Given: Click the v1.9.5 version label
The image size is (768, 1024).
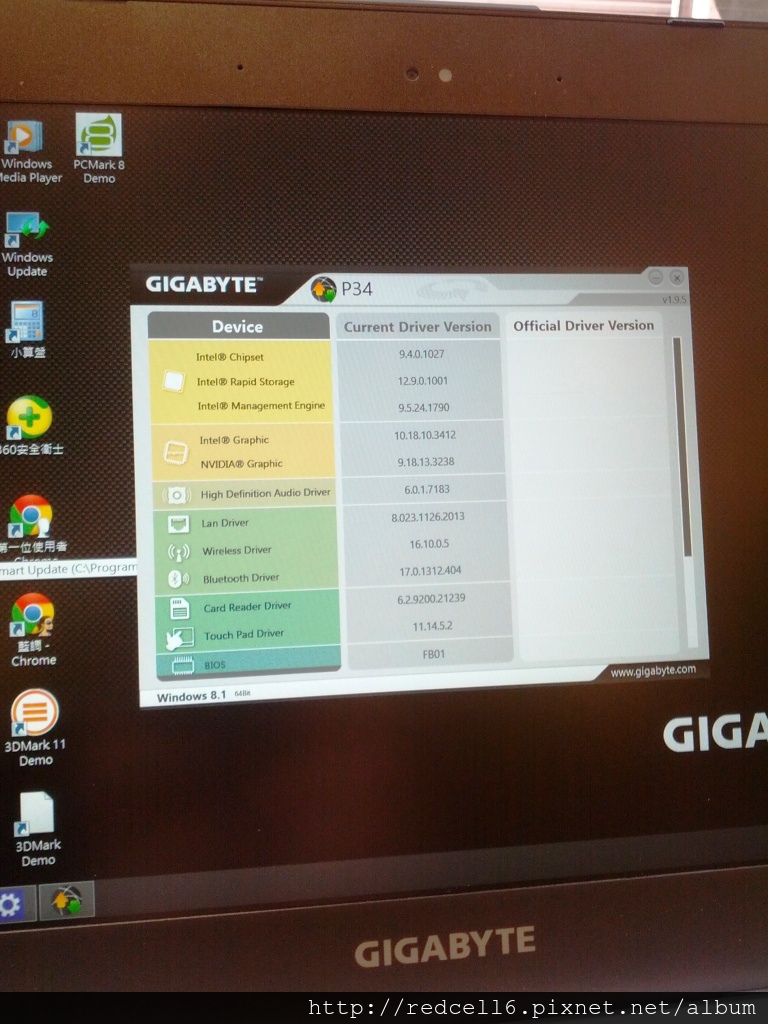Looking at the screenshot, I should [674, 300].
